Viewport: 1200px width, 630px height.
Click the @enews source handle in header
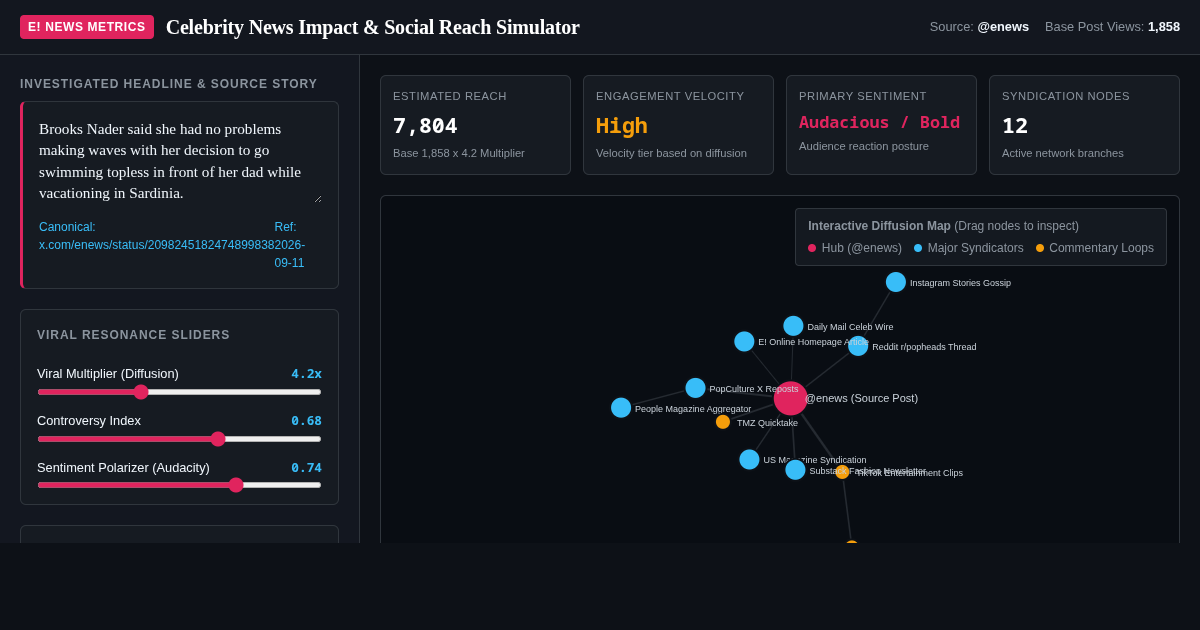point(1003,27)
